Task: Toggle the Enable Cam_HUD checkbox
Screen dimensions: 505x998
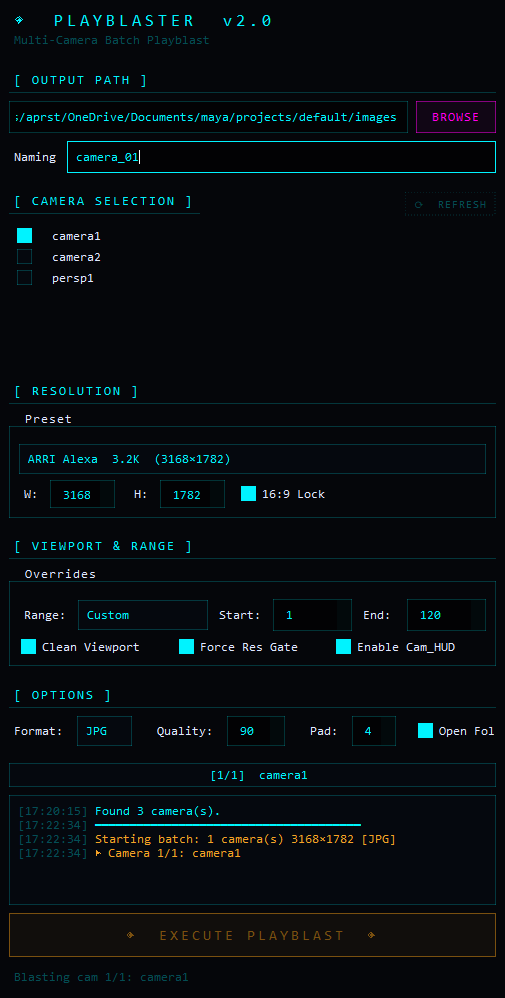Action: coord(343,647)
